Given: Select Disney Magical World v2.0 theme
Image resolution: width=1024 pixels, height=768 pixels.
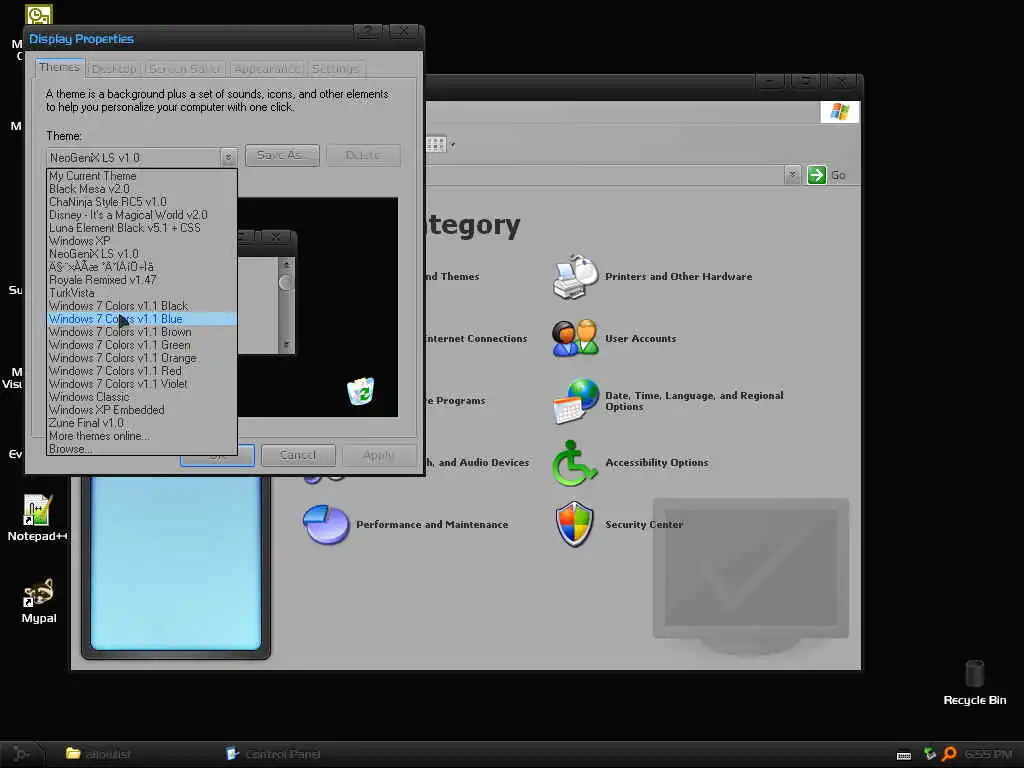Looking at the screenshot, I should point(142,215).
